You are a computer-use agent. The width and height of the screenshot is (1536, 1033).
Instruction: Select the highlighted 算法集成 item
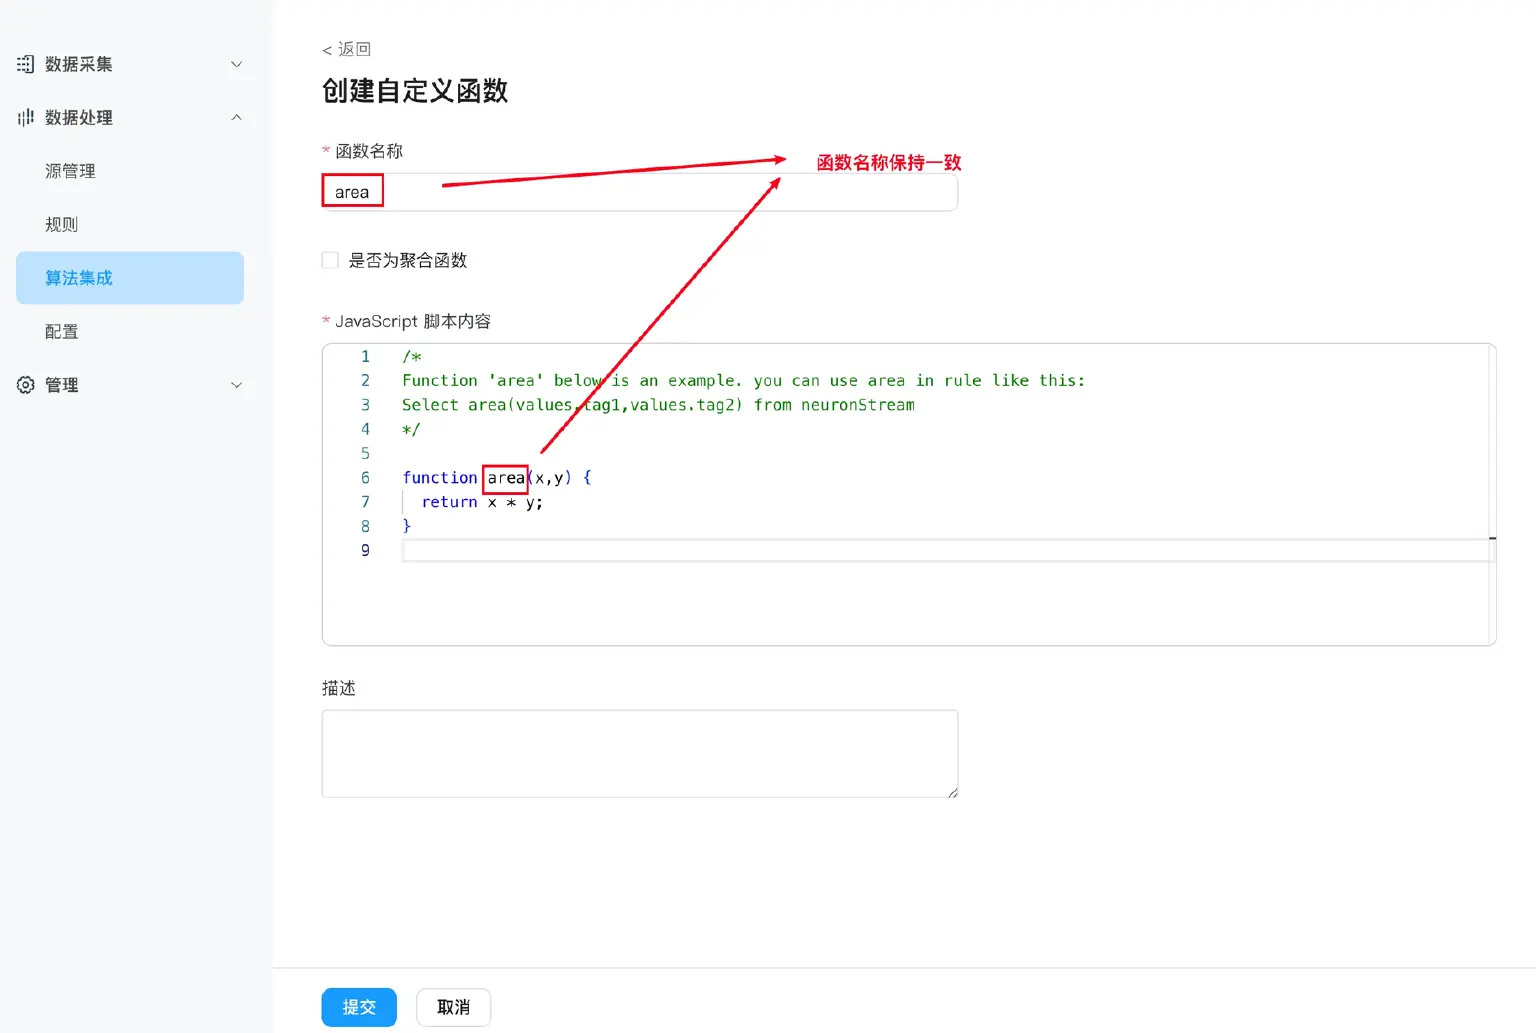coord(80,277)
